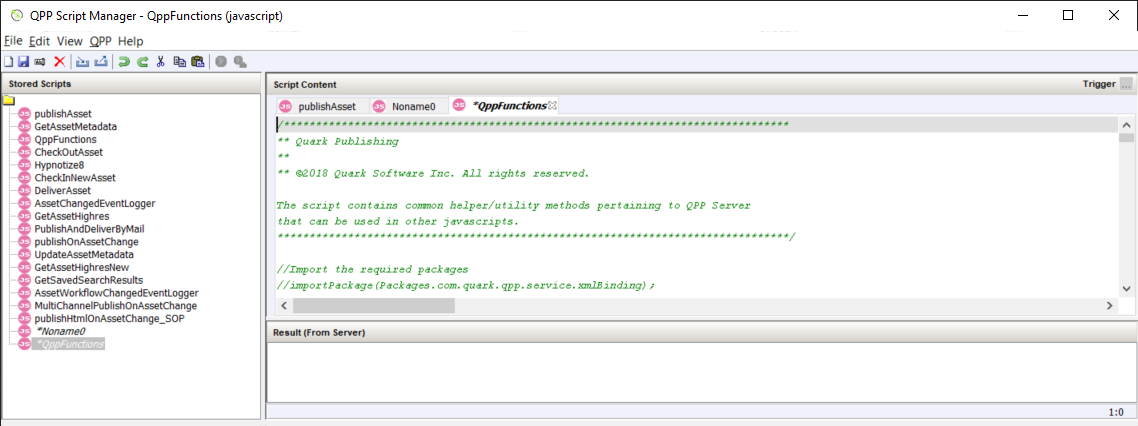Image resolution: width=1138 pixels, height=426 pixels.
Task: Click the code editor scroll up arrow
Action: click(1126, 124)
